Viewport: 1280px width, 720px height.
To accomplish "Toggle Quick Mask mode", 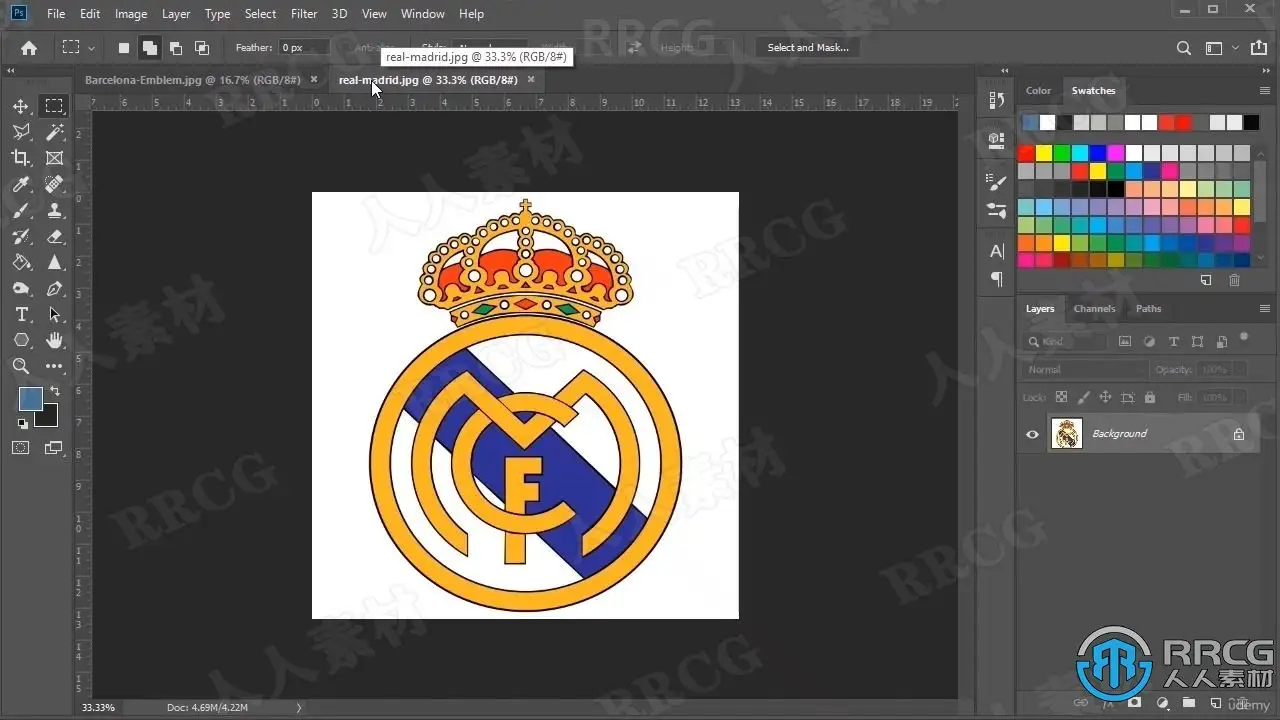I will (21, 448).
